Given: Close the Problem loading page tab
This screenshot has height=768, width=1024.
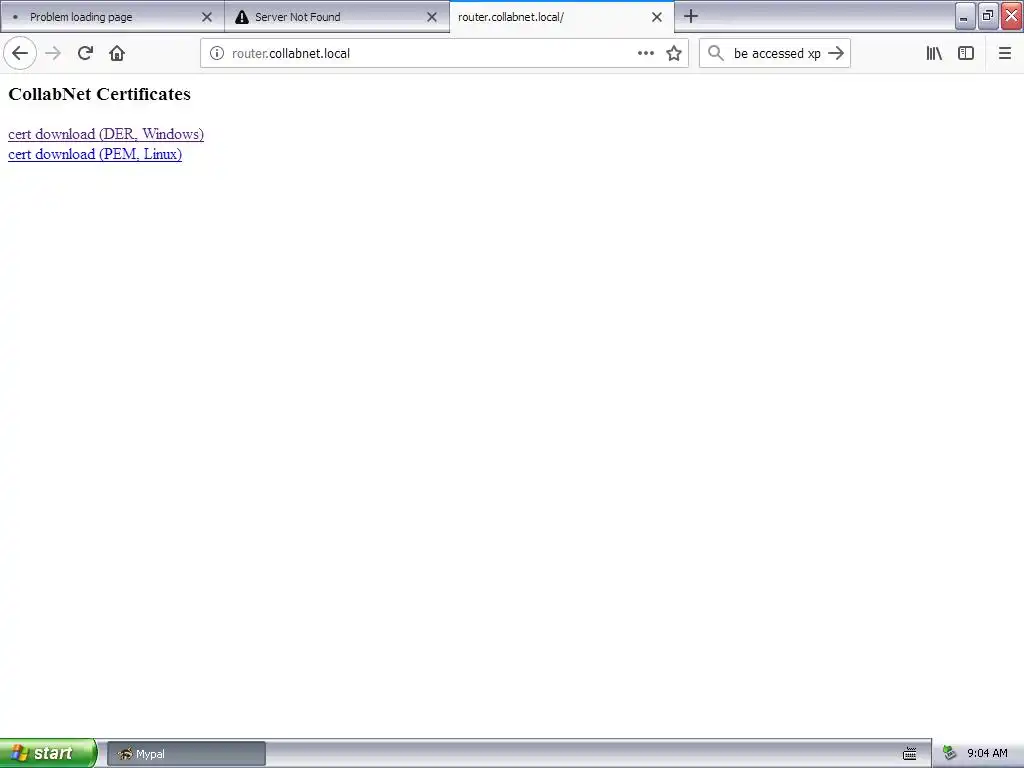Looking at the screenshot, I should (207, 17).
